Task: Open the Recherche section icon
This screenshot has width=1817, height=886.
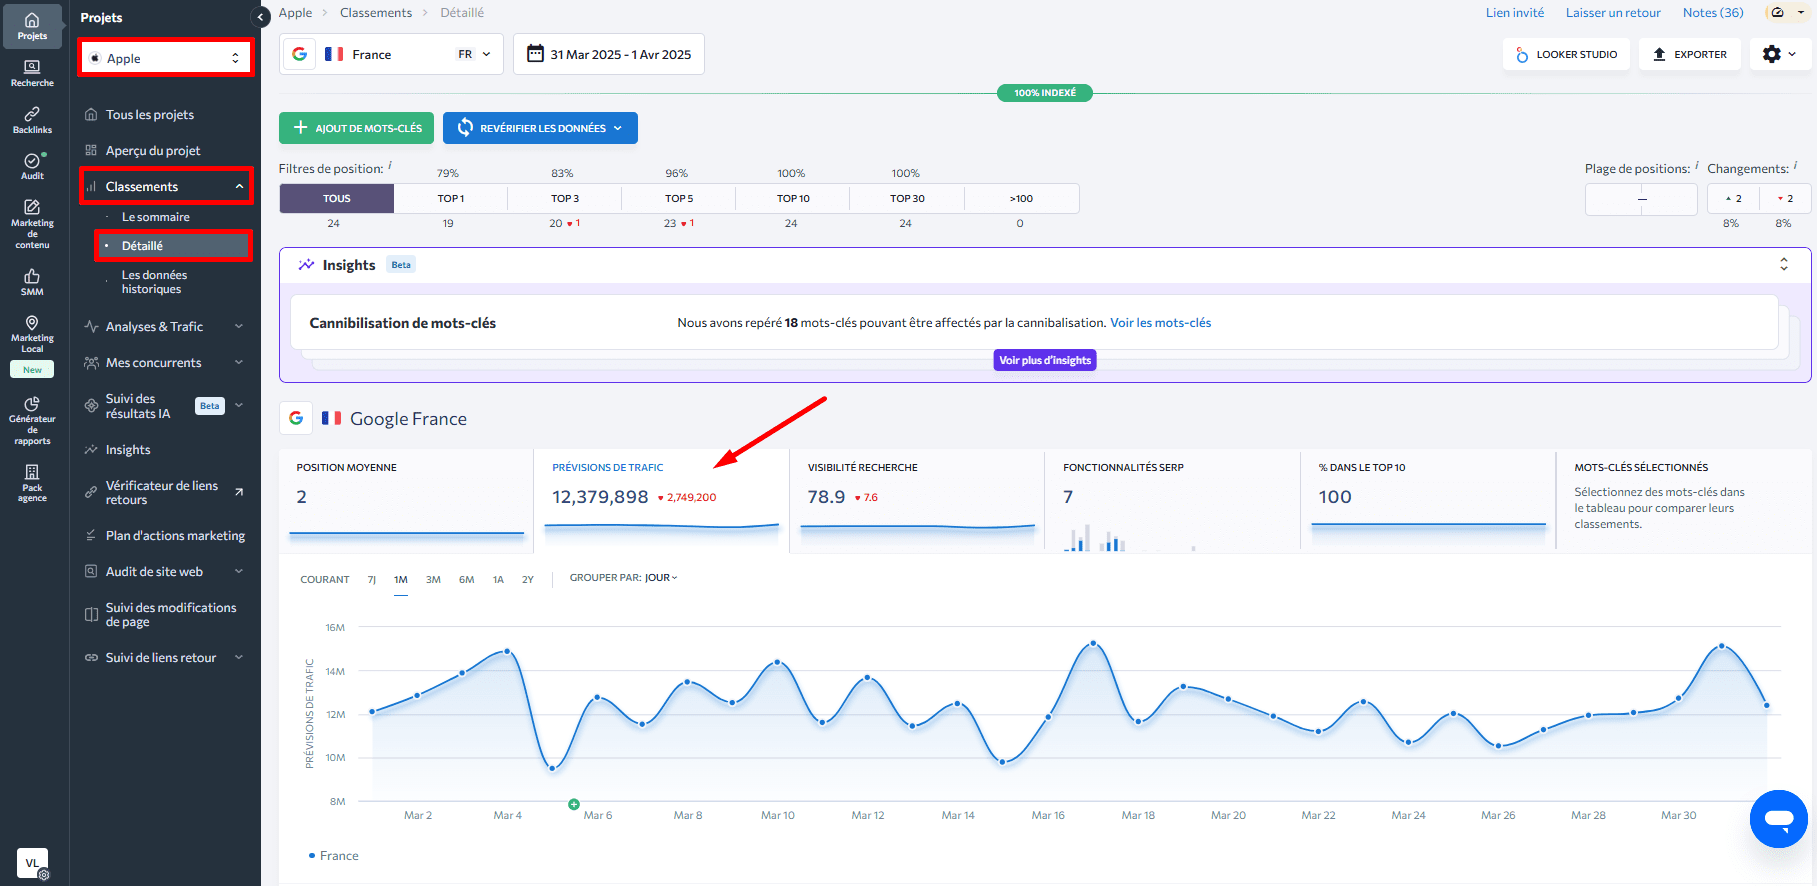Action: click(x=32, y=73)
